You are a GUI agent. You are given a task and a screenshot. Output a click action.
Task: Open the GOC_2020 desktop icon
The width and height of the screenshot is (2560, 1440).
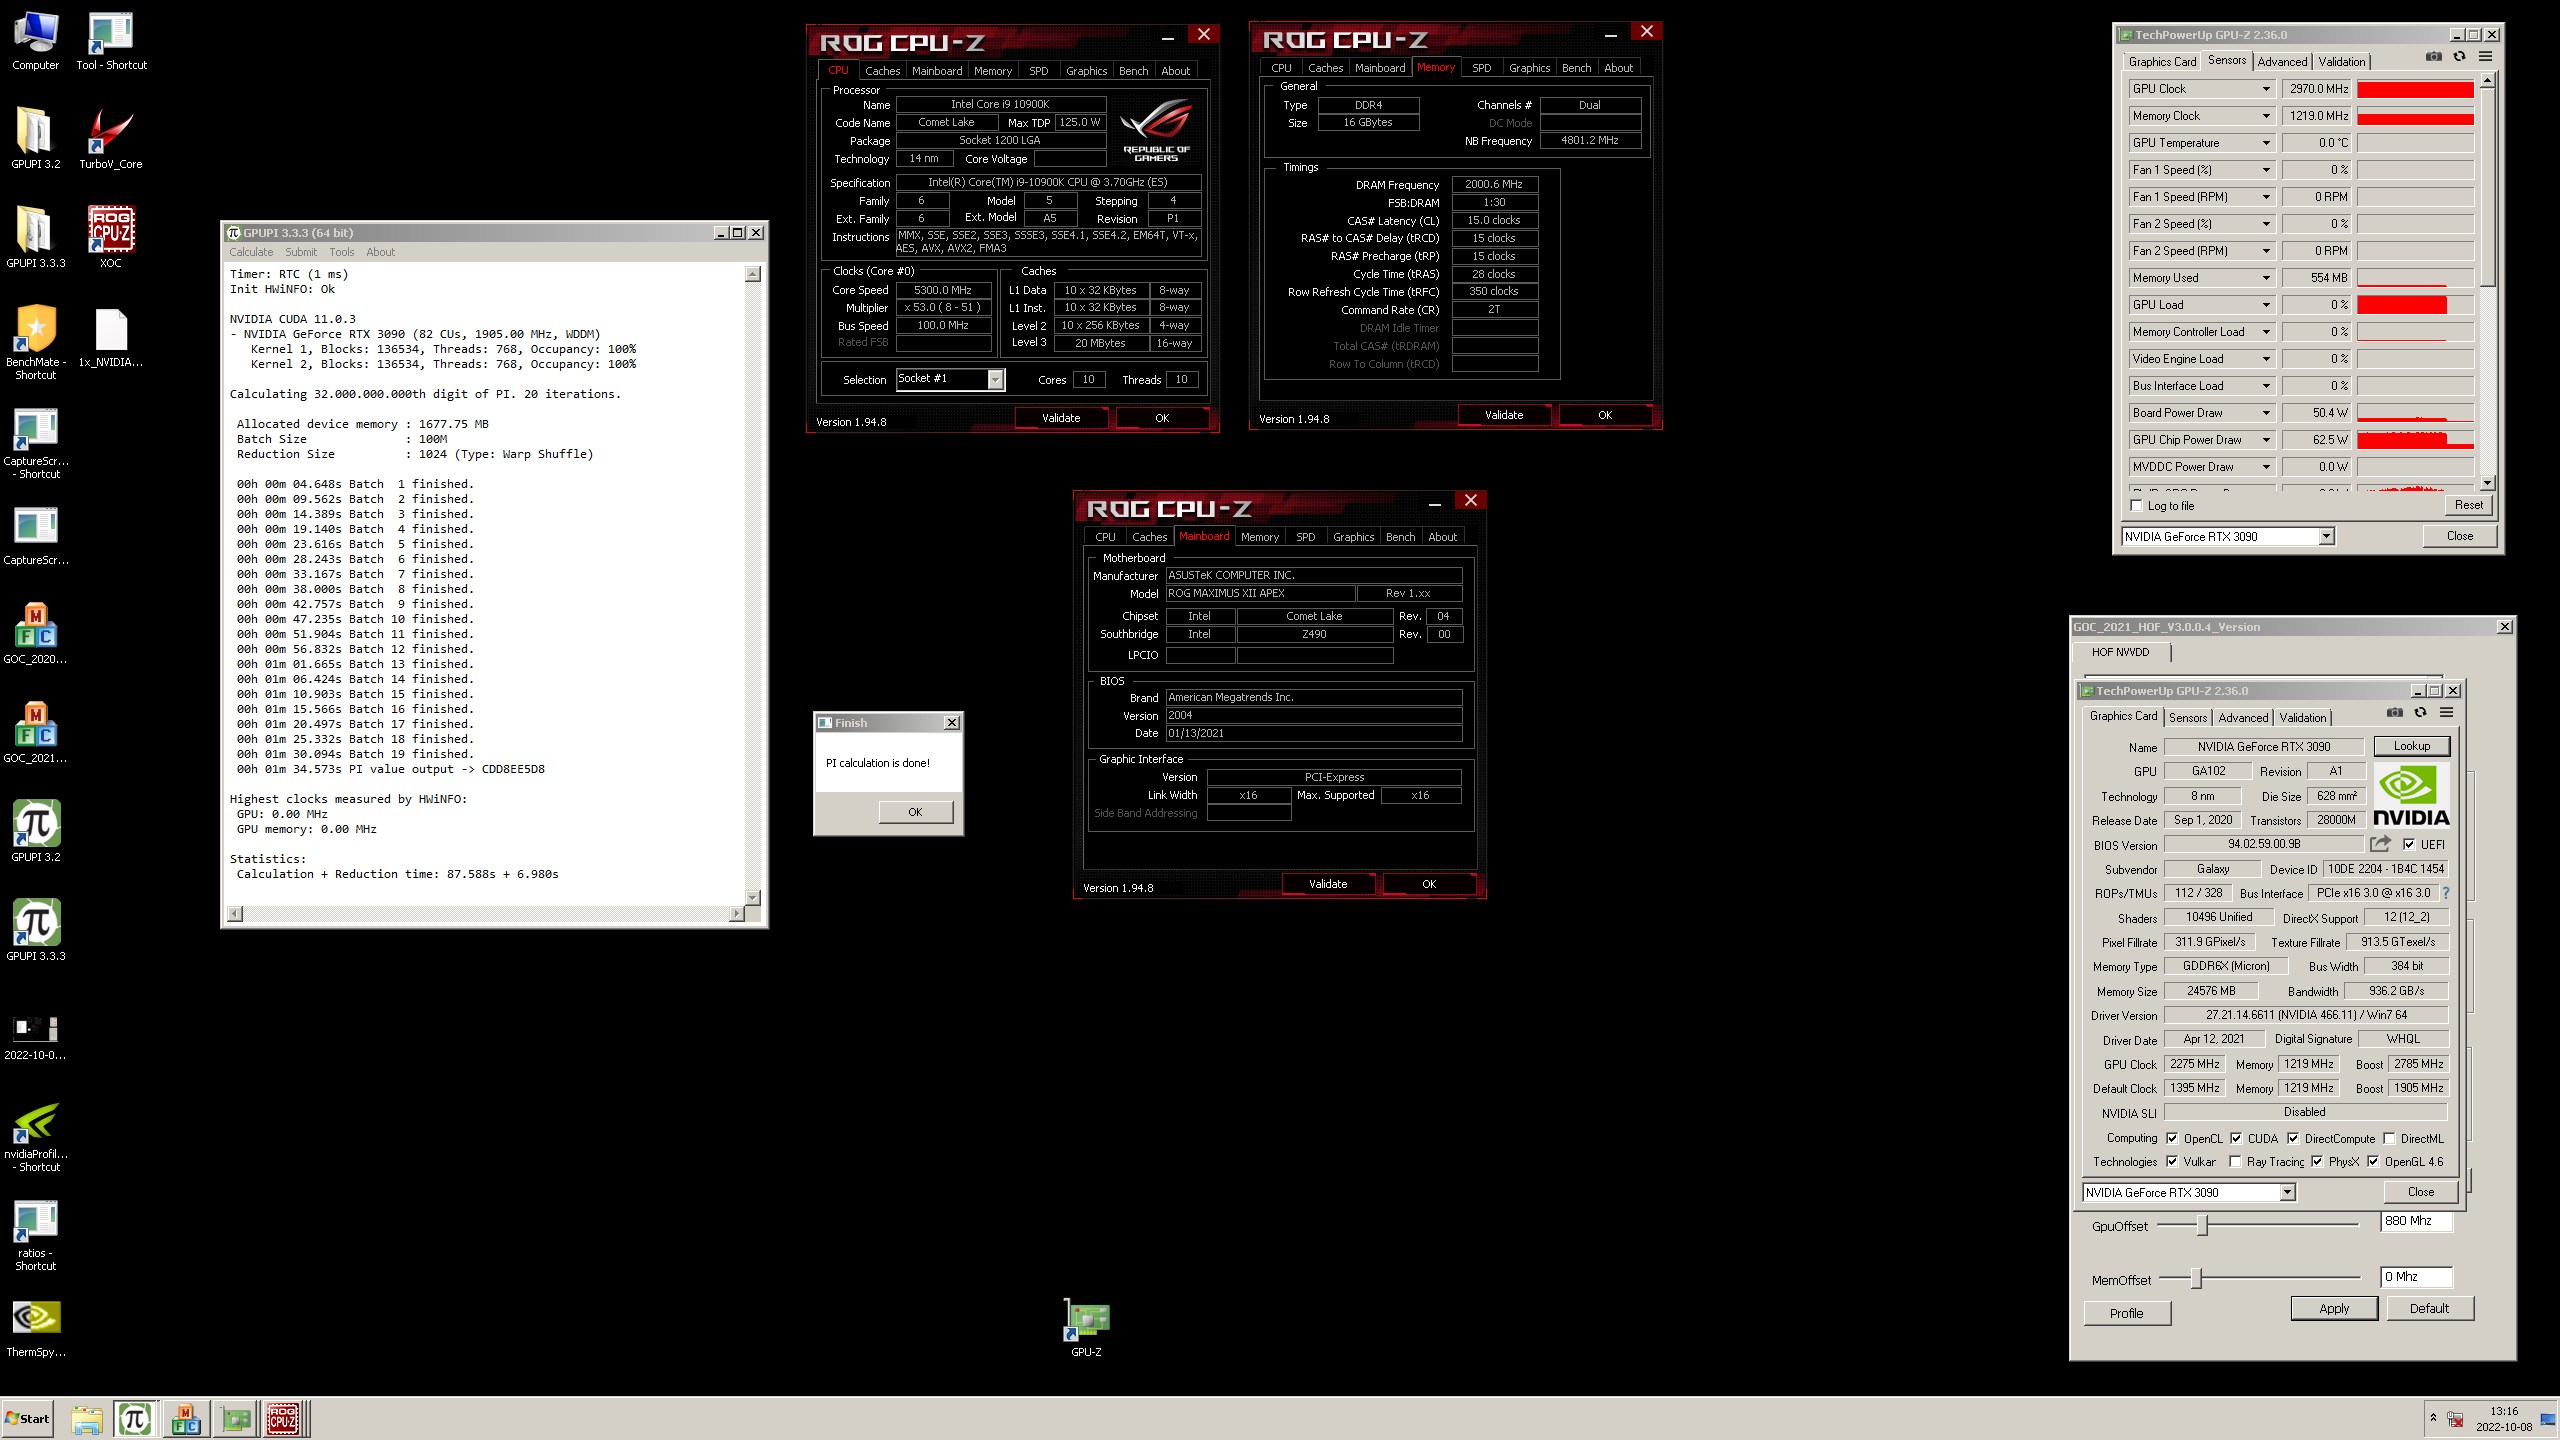pos(36,633)
